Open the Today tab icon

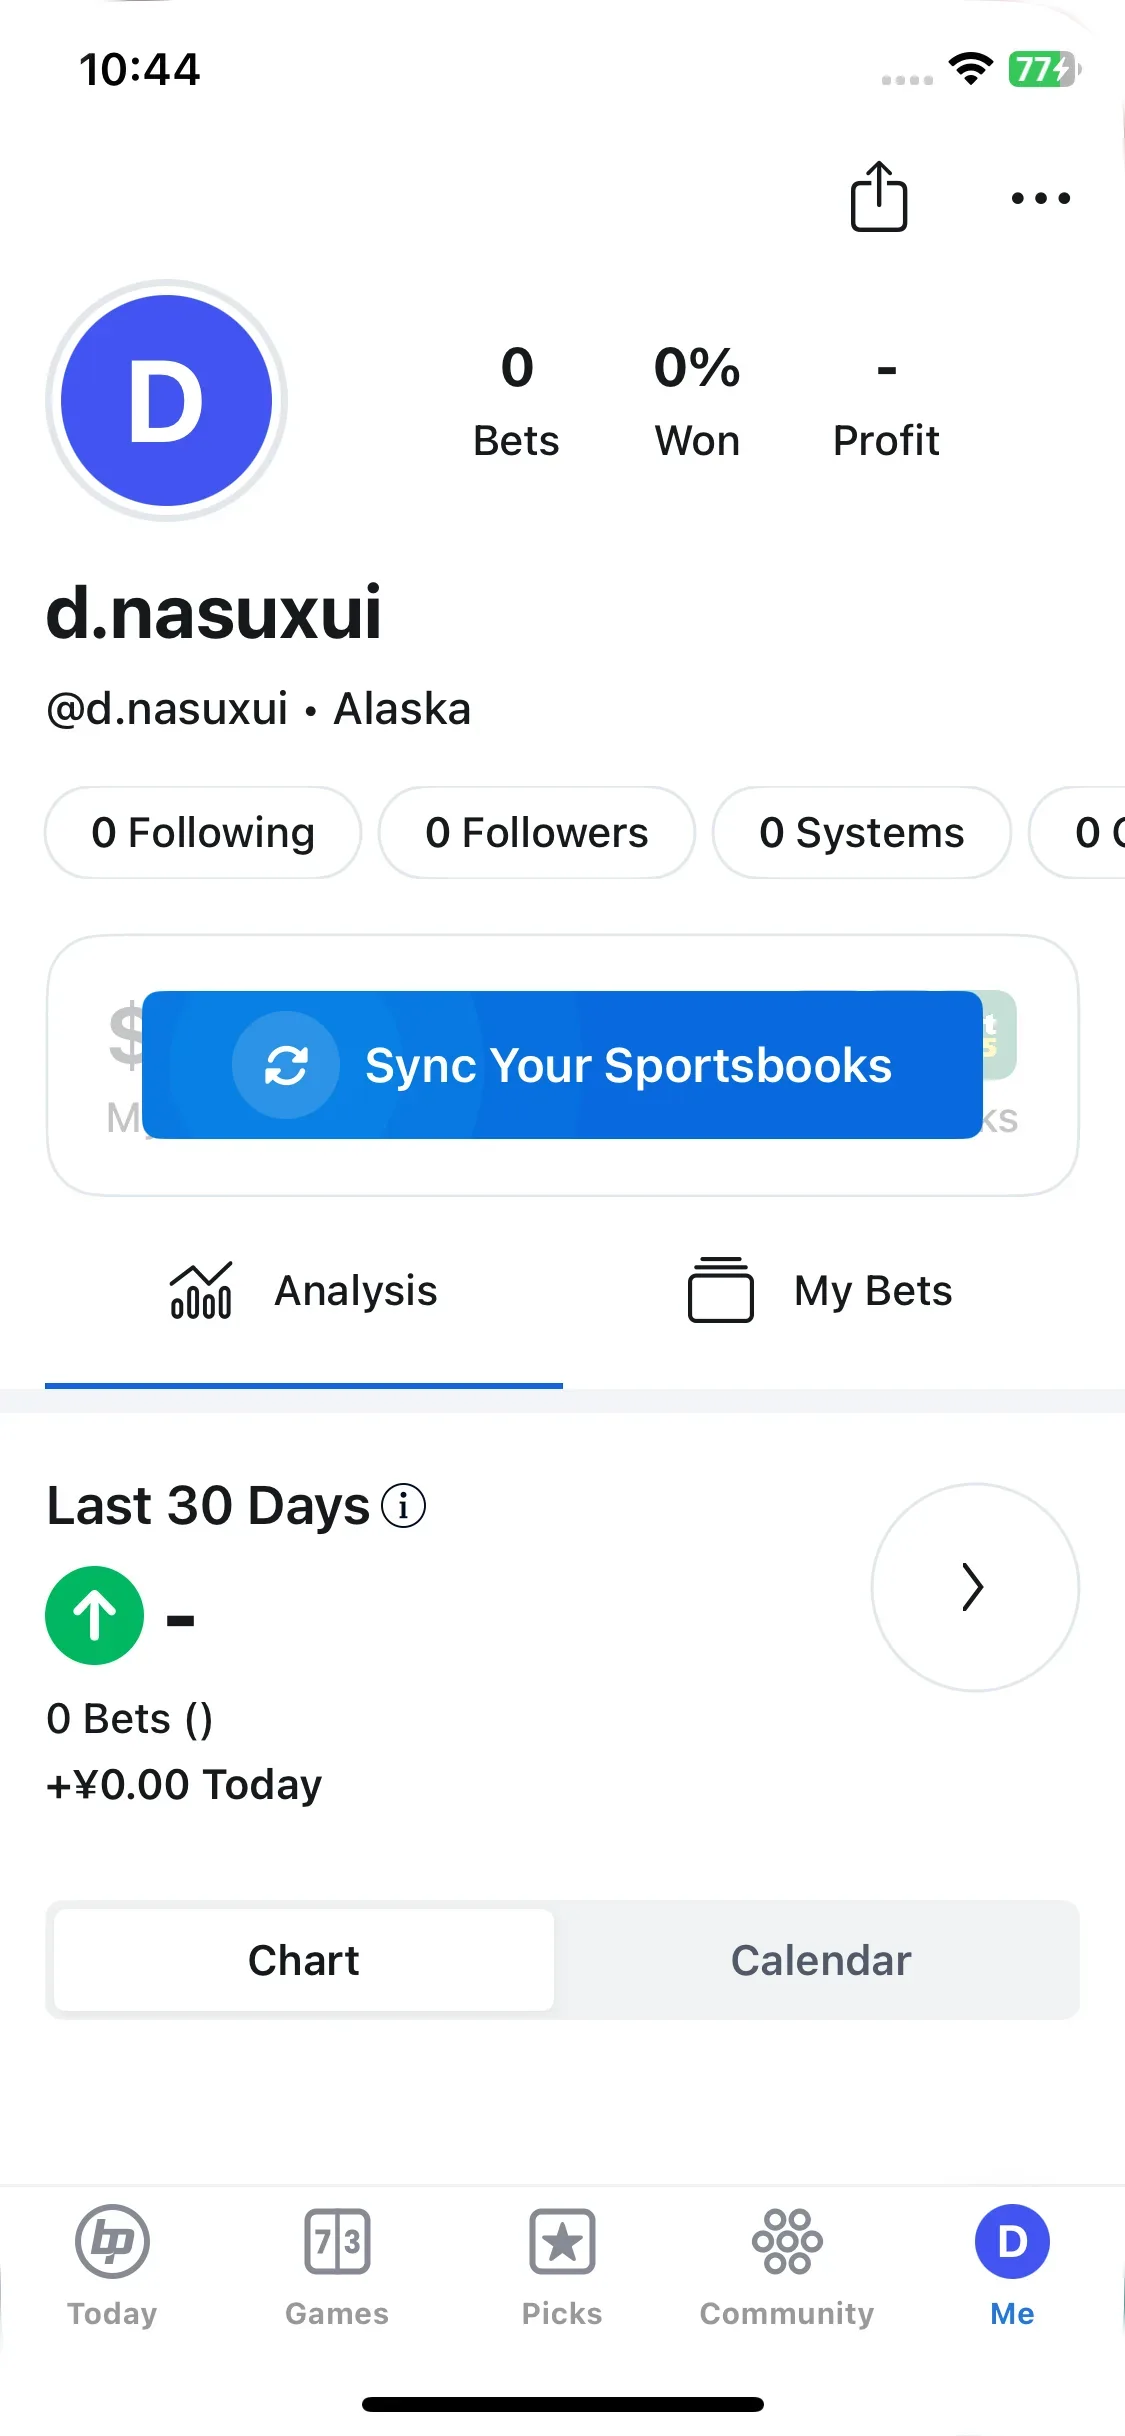point(112,2242)
